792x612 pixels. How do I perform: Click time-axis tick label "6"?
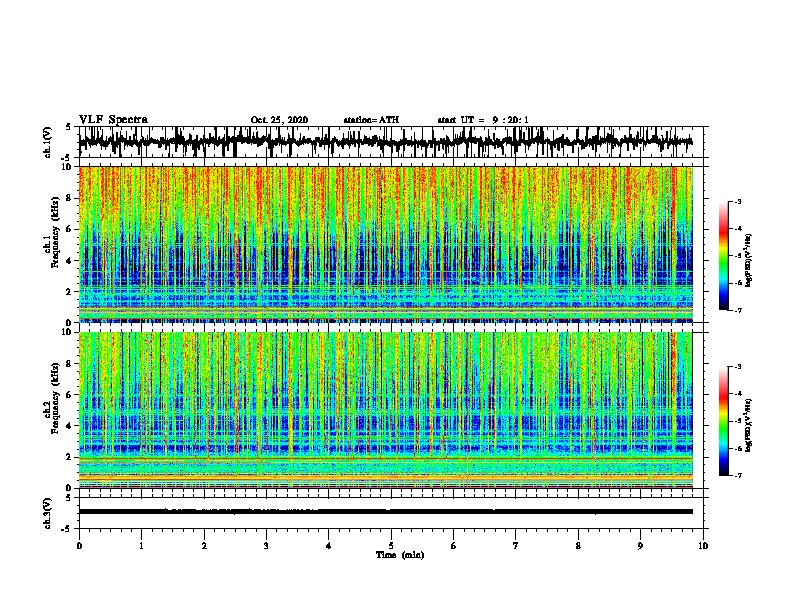click(x=454, y=546)
